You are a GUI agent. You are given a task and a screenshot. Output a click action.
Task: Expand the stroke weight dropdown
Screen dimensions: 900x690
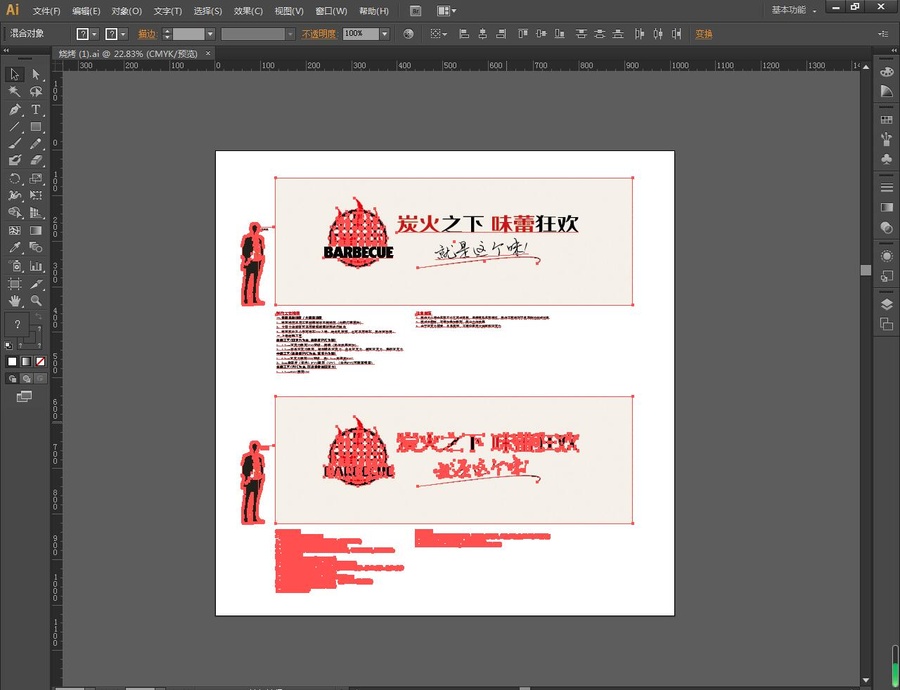point(210,34)
